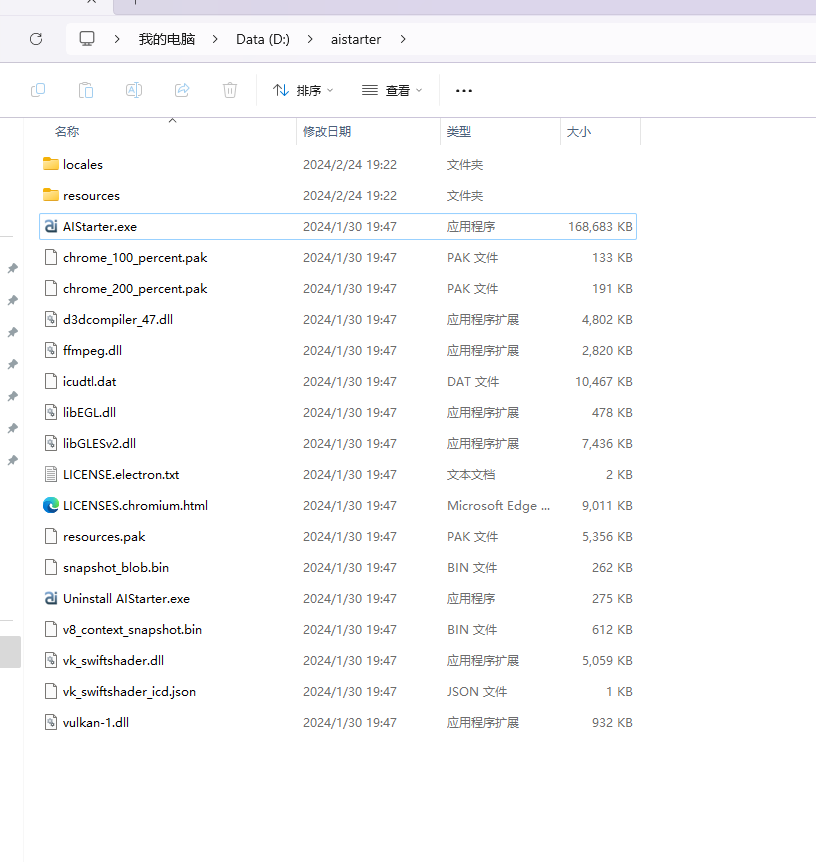Go to 我的电脑 in the breadcrumb

click(x=167, y=39)
